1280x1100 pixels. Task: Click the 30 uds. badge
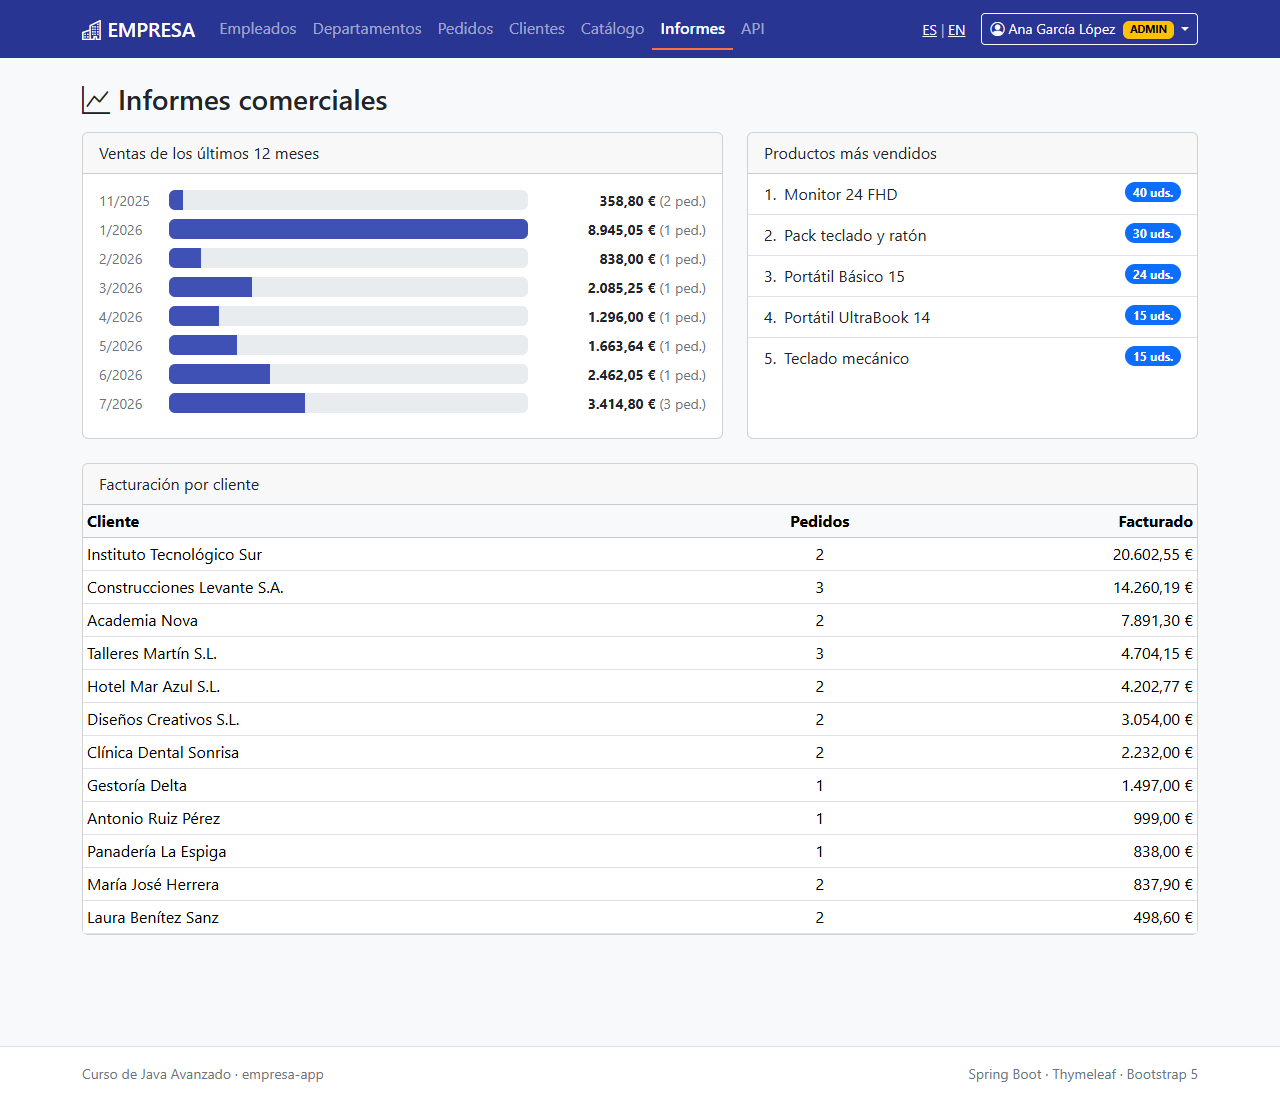pos(1153,233)
